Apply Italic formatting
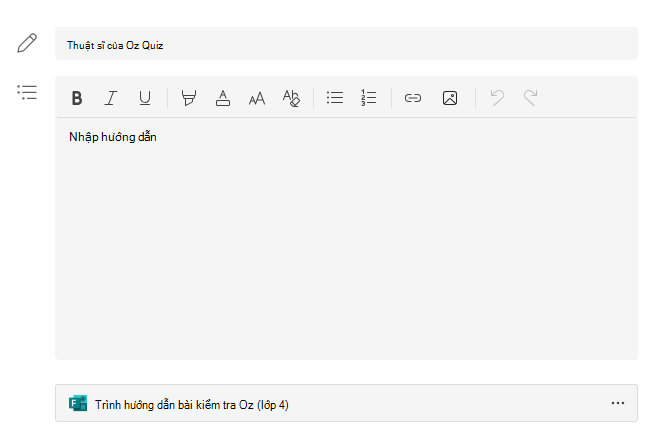 pyautogui.click(x=111, y=98)
